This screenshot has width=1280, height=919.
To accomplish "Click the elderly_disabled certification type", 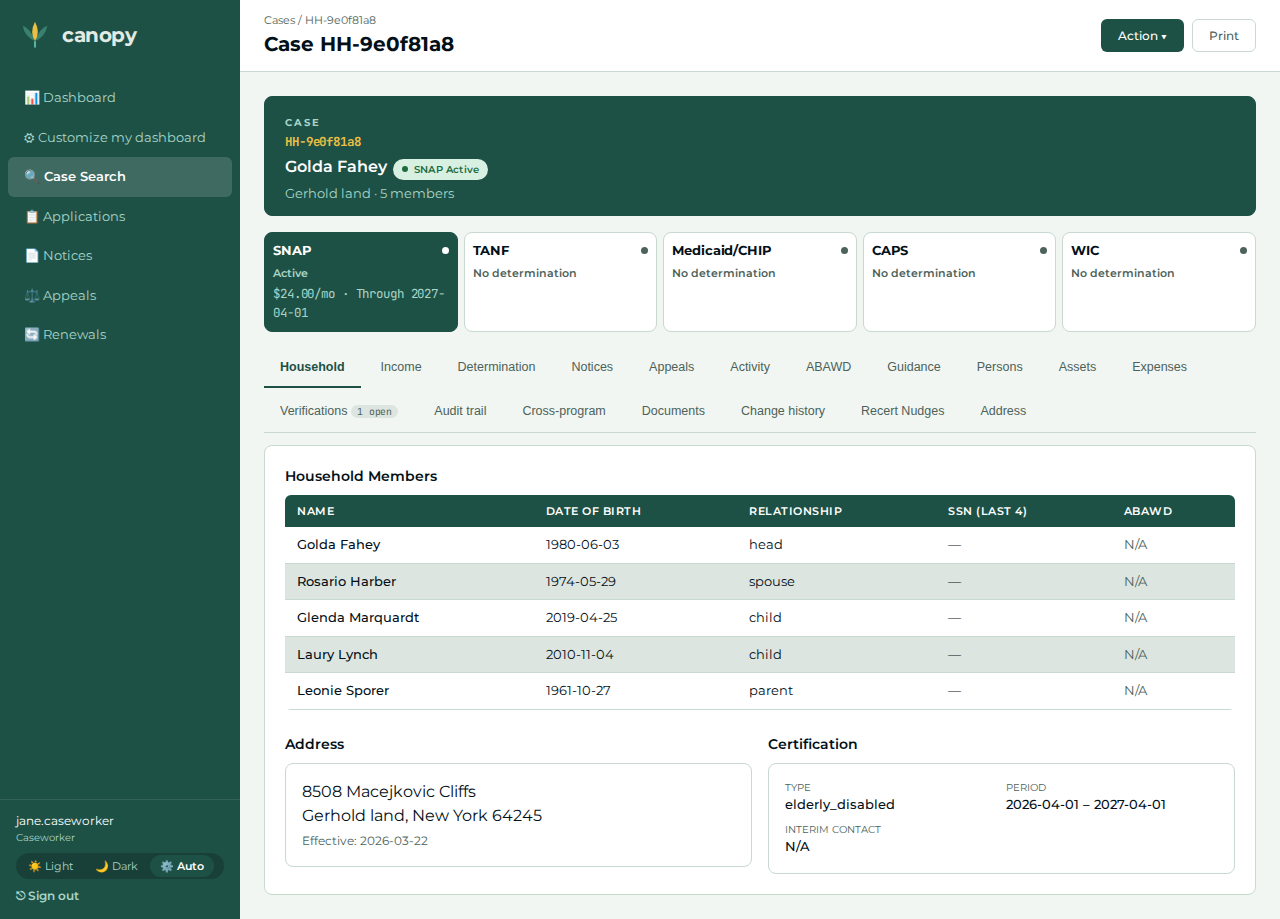I will click(840, 804).
